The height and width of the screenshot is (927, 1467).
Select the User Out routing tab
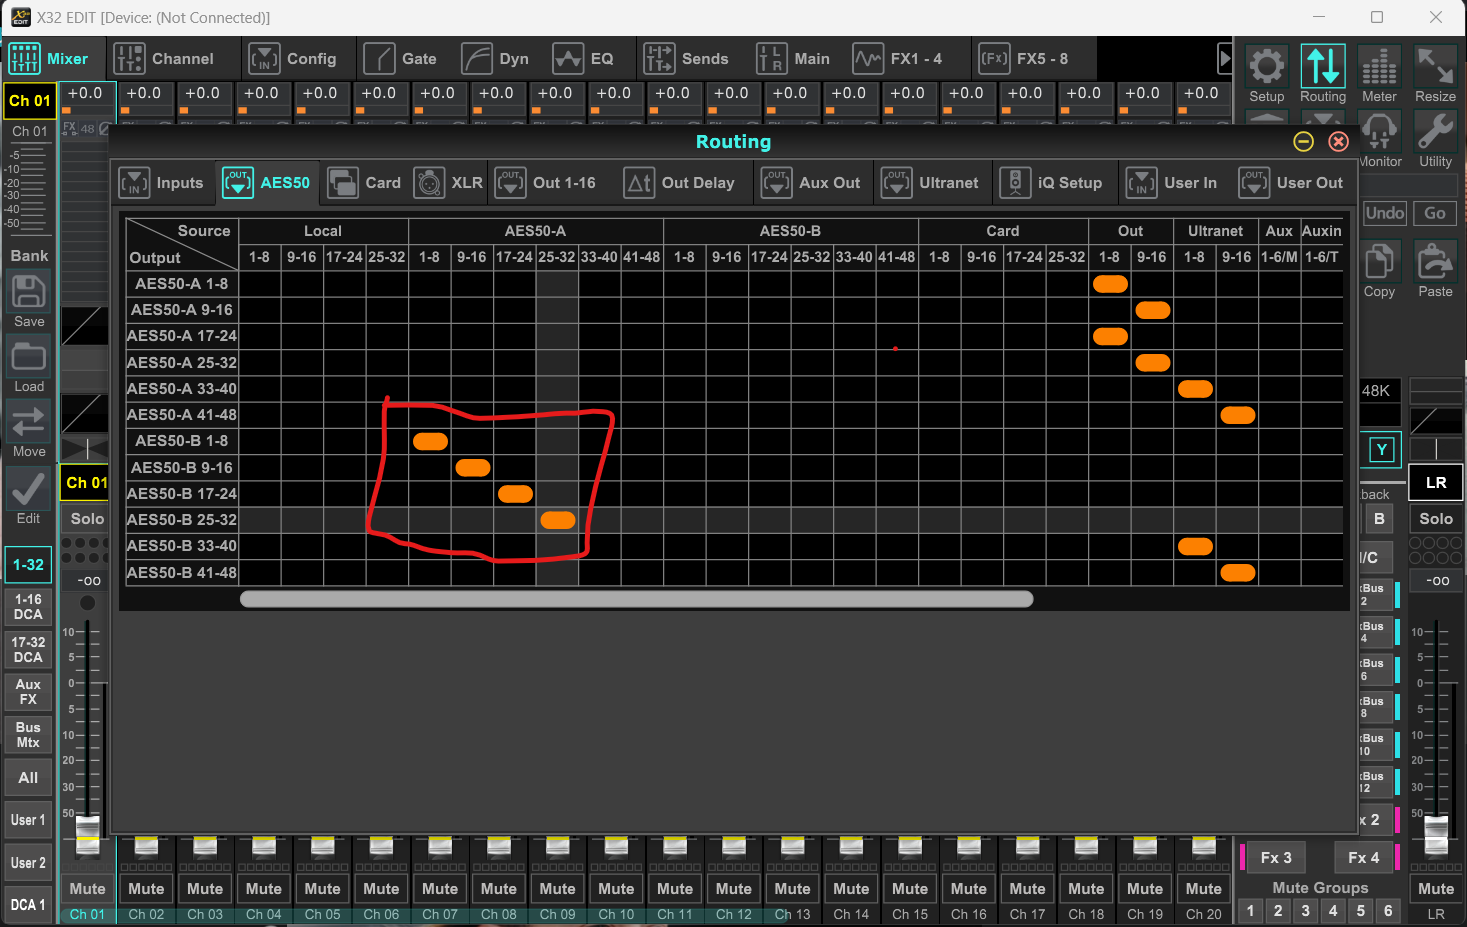coord(1291,183)
